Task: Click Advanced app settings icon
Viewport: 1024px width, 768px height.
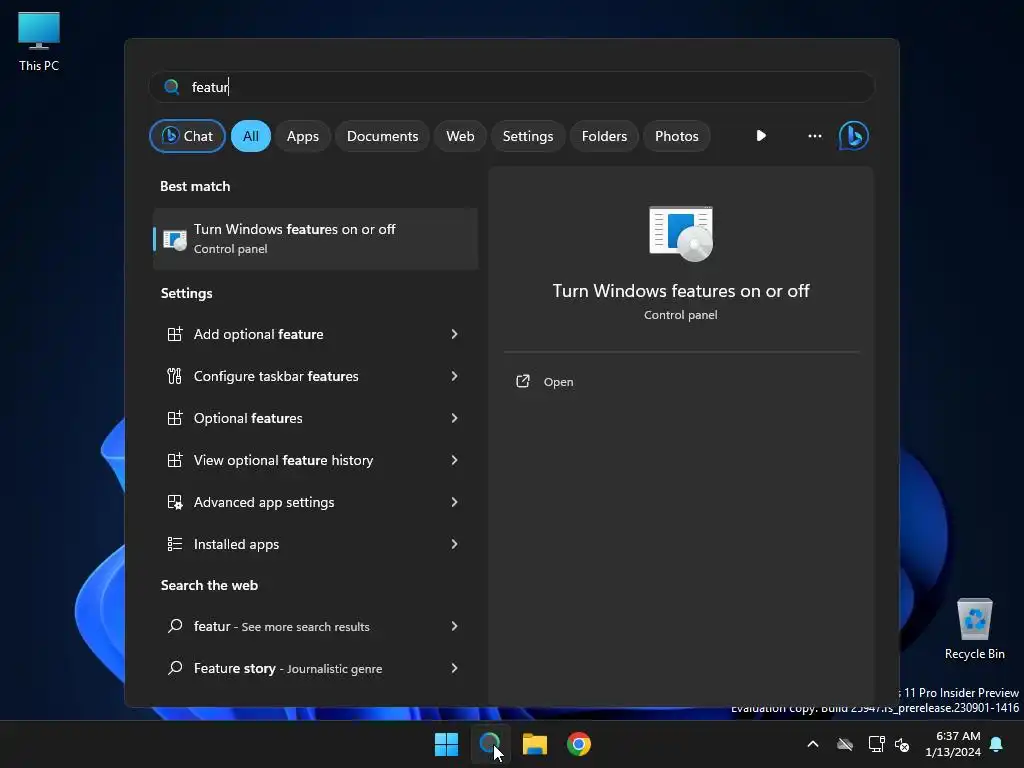Action: [x=174, y=502]
